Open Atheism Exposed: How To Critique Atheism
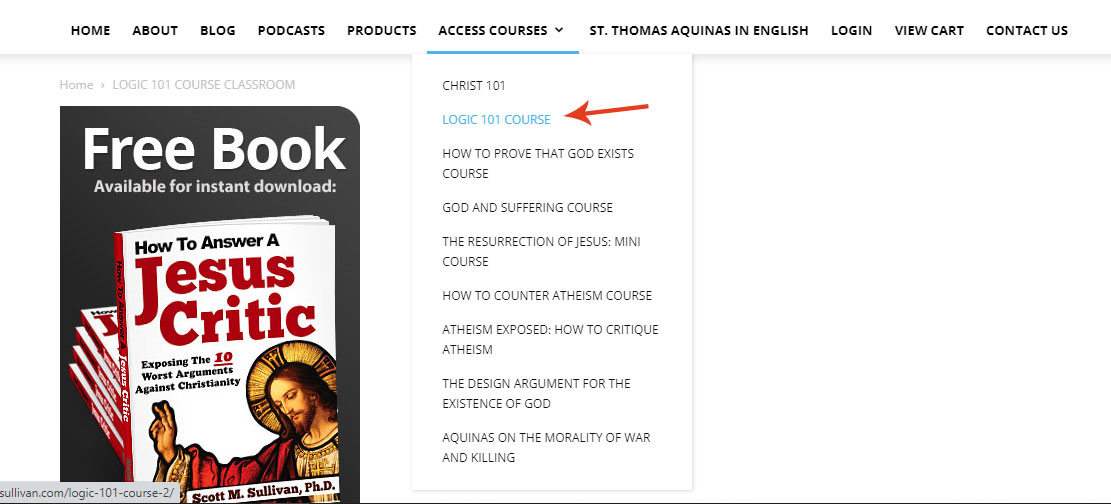This screenshot has height=504, width=1111. tap(550, 340)
